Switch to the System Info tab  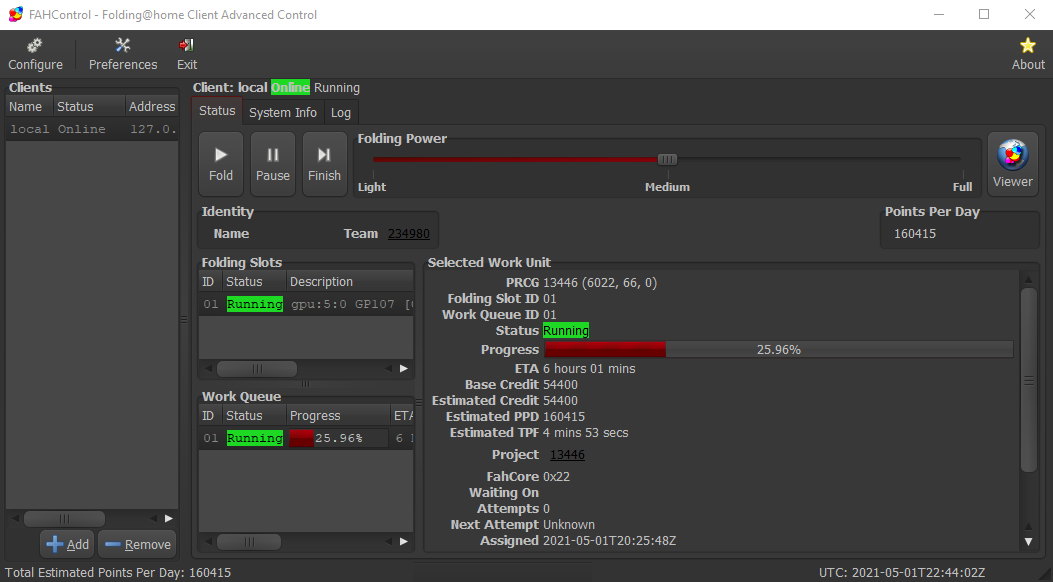click(283, 113)
